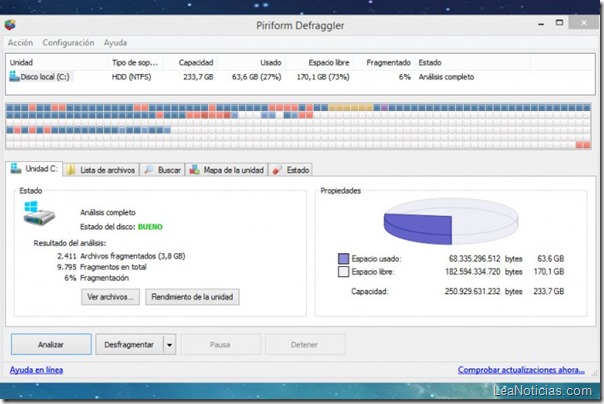
Task: Switch to the Mapa de la unidad tab
Action: 226,170
